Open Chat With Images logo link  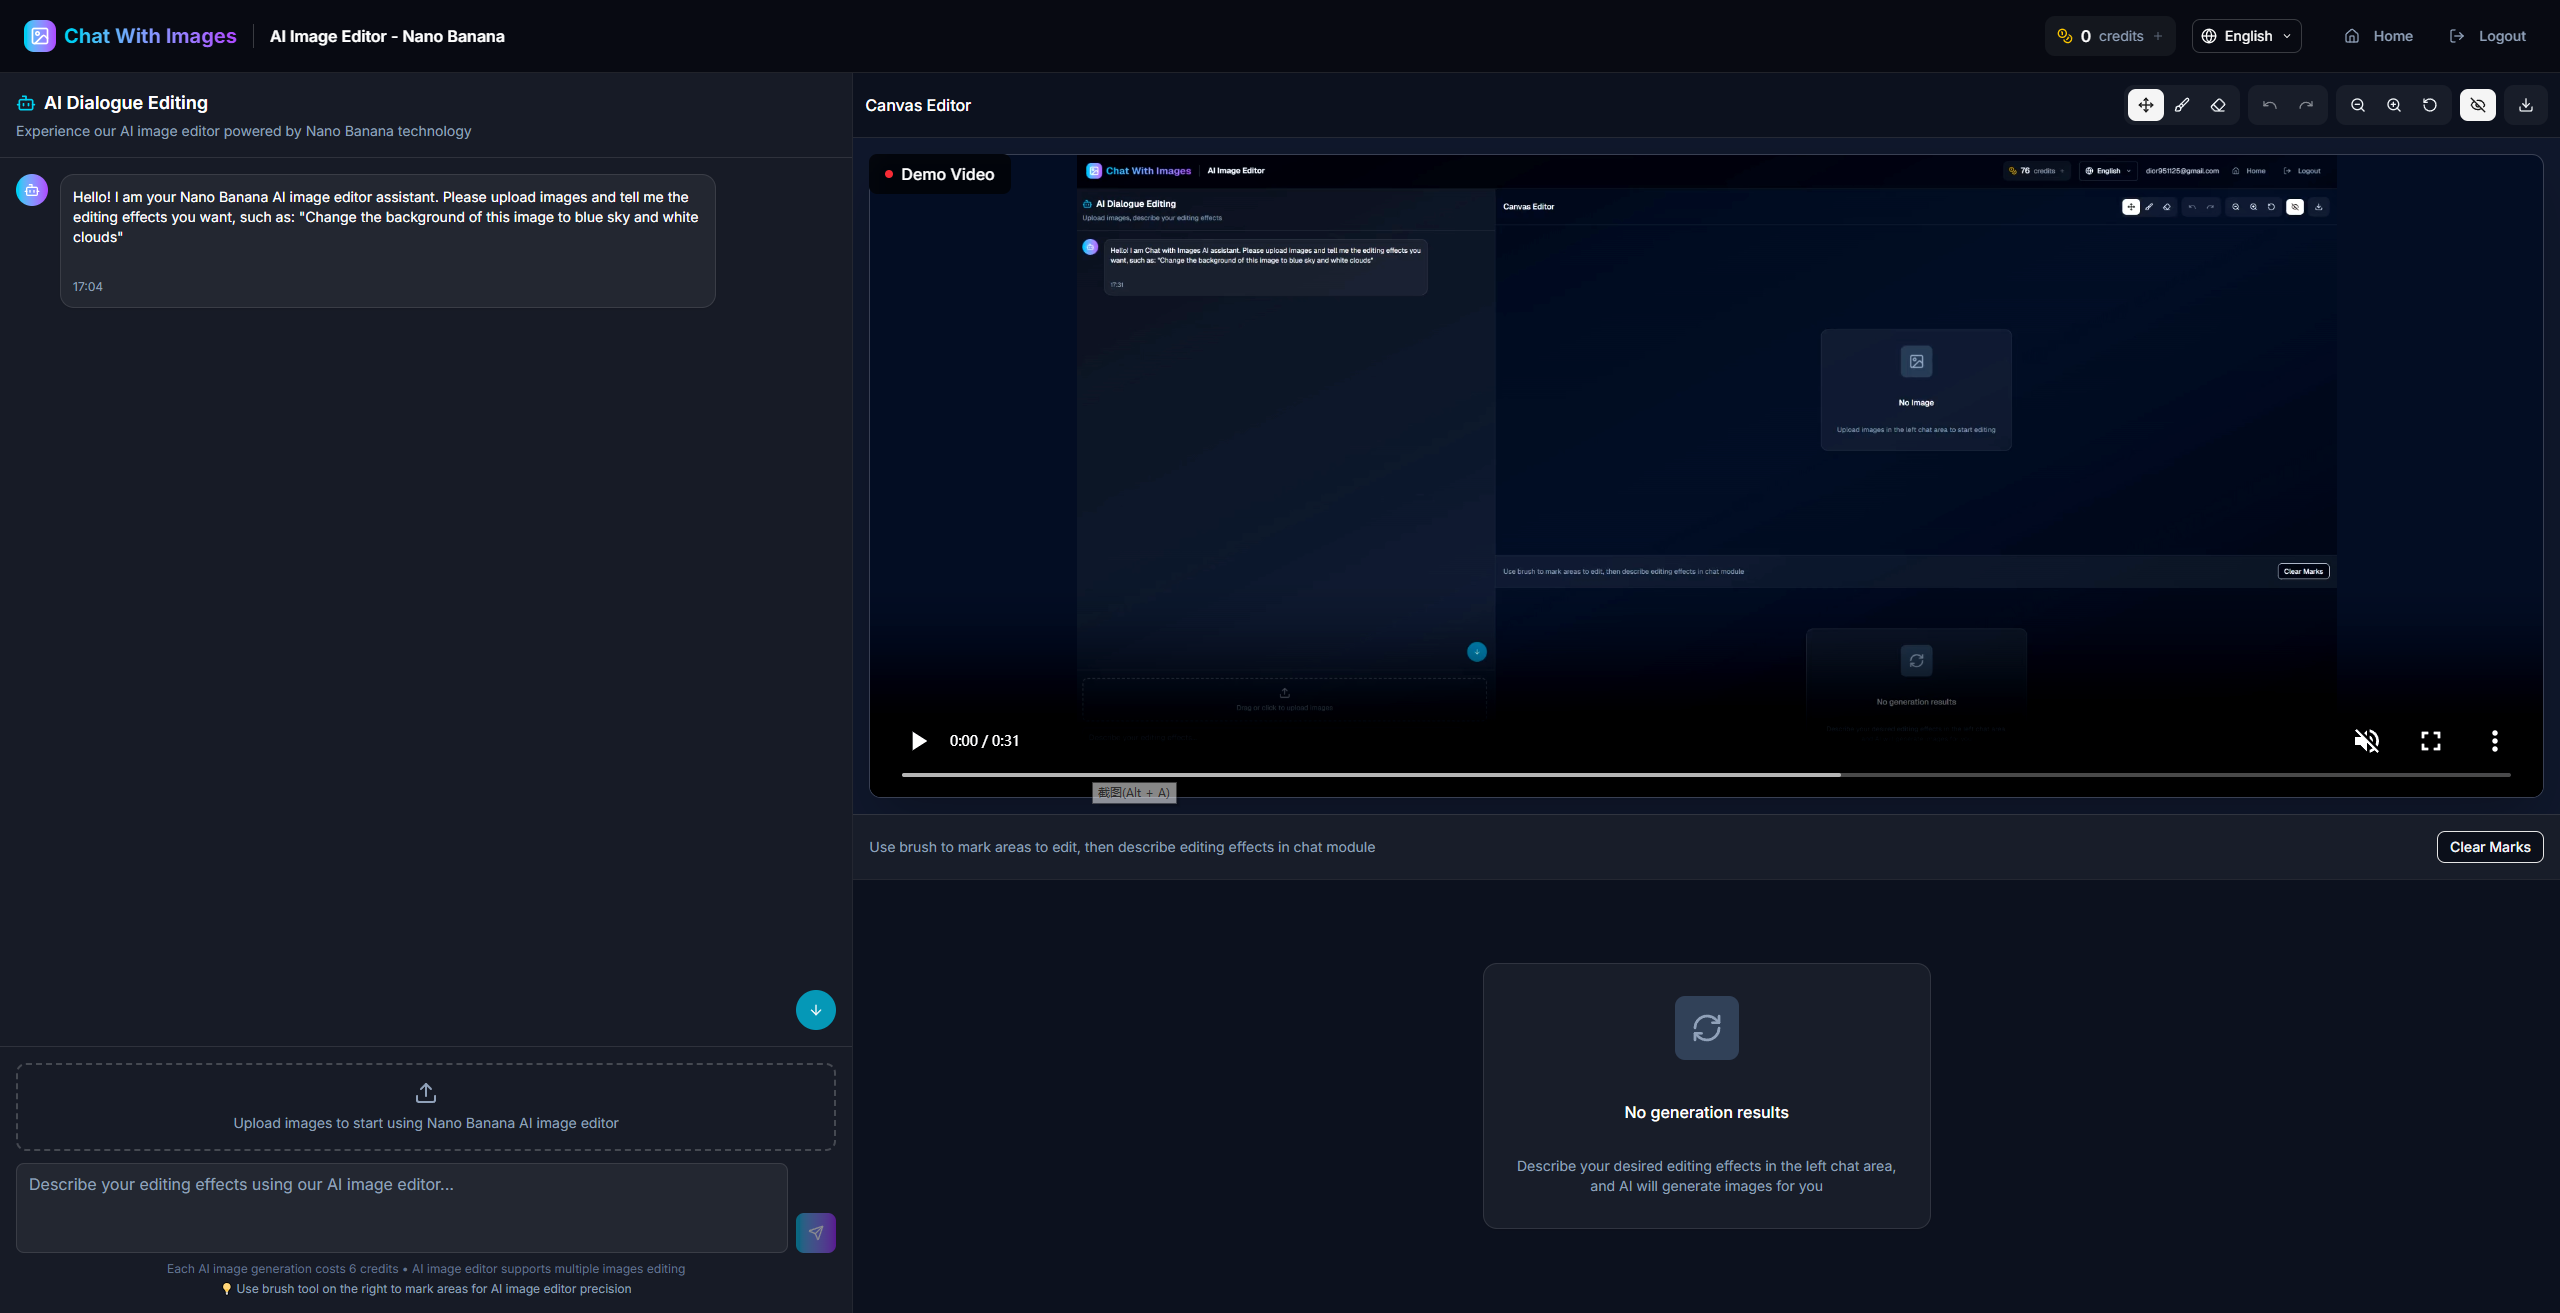[130, 36]
